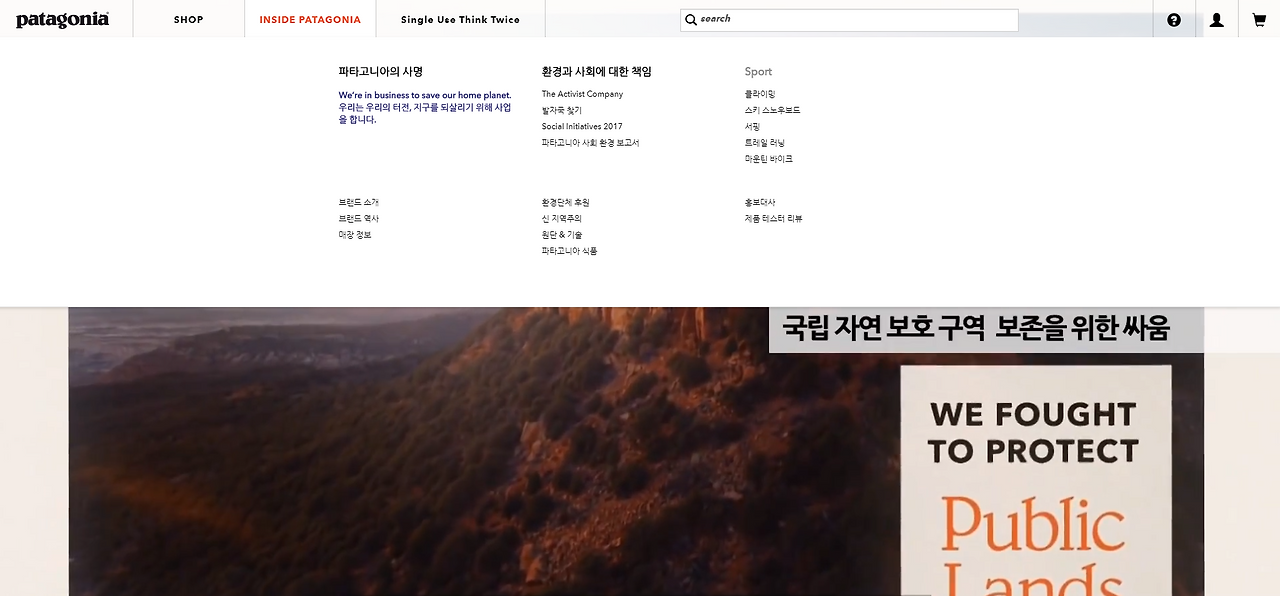The image size is (1280, 596).
Task: Open the 원단 & 기술 link
Action: pos(561,235)
